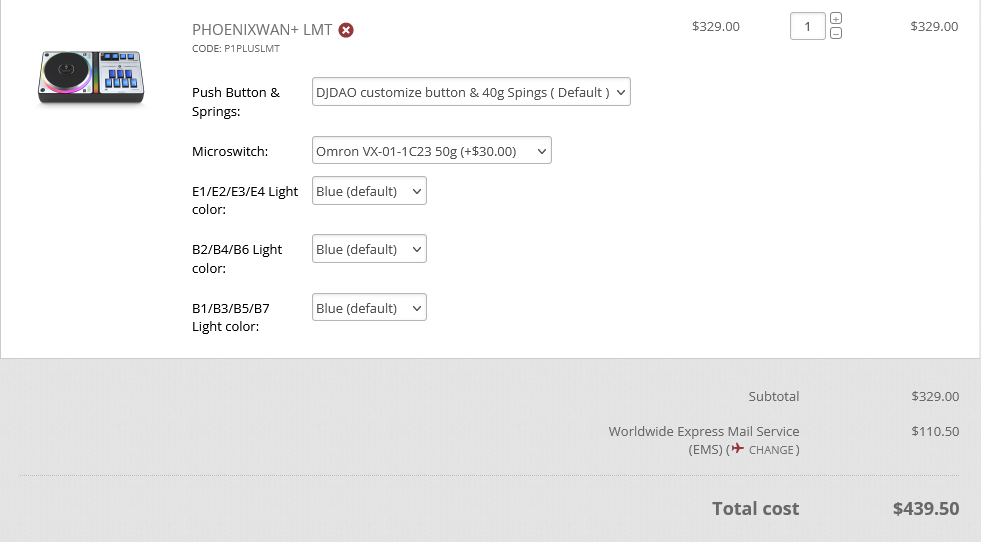Click the $329.00 unit price
This screenshot has width=981, height=542.
coord(716,26)
